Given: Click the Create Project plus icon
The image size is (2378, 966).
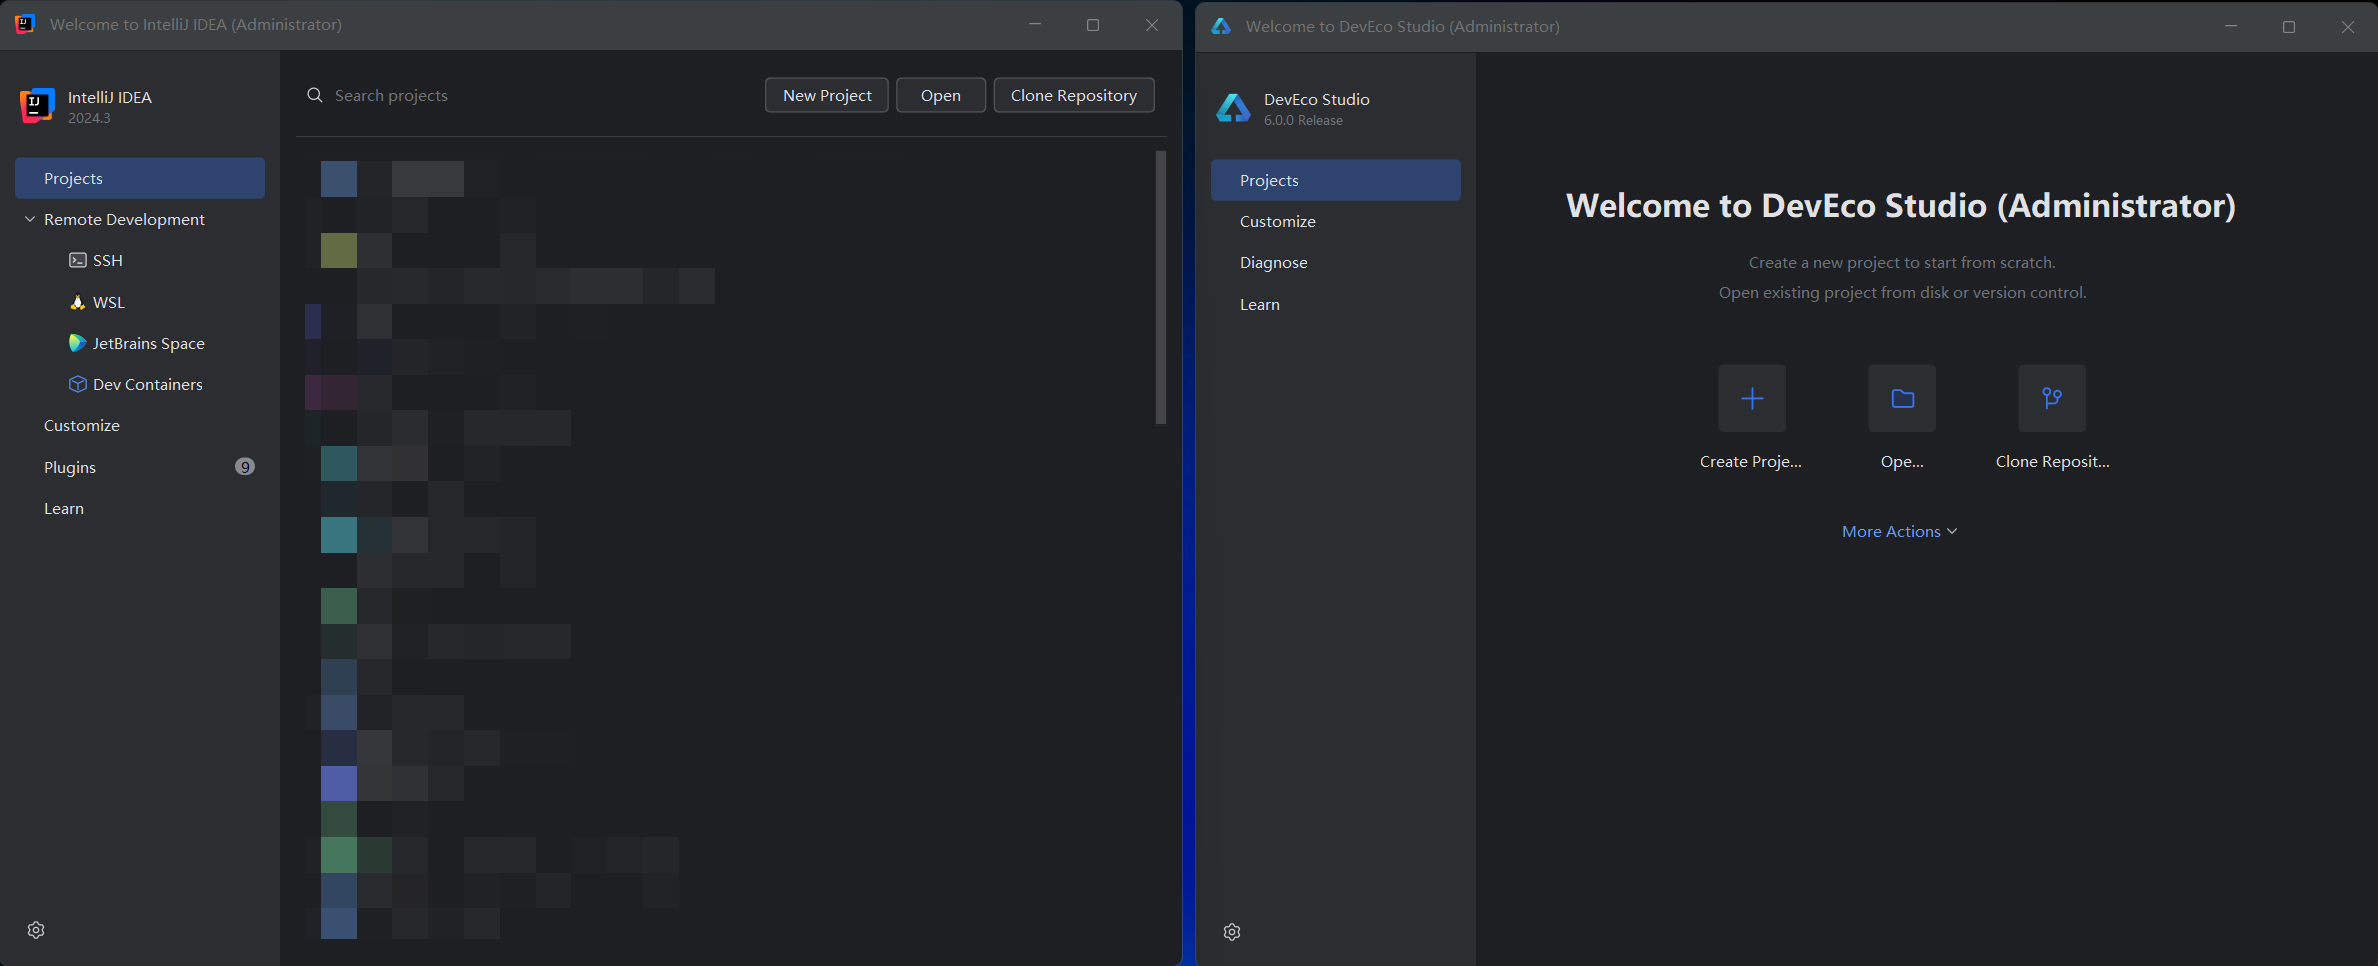Looking at the screenshot, I should tap(1752, 398).
